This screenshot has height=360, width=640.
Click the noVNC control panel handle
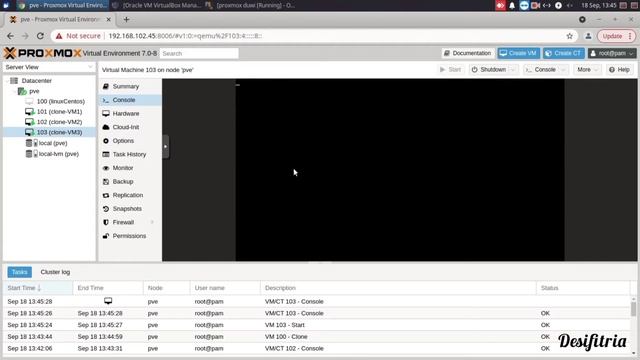click(165, 147)
